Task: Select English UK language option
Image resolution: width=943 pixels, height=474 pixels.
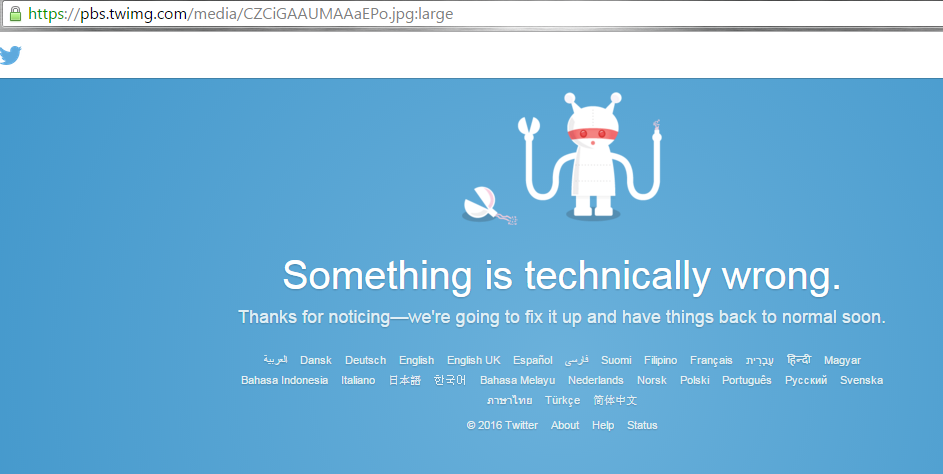Action: tap(473, 360)
